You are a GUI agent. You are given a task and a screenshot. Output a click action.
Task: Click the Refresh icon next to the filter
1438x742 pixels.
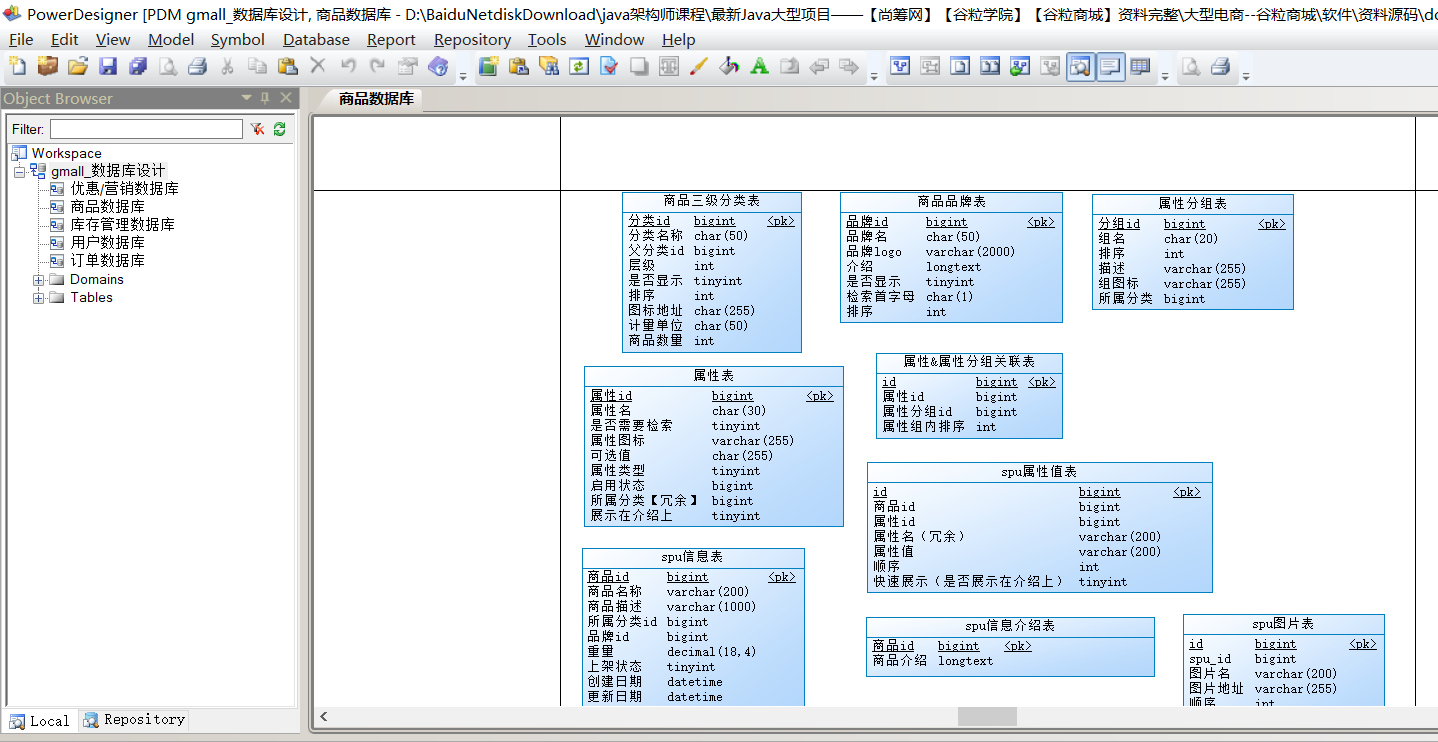pyautogui.click(x=279, y=129)
